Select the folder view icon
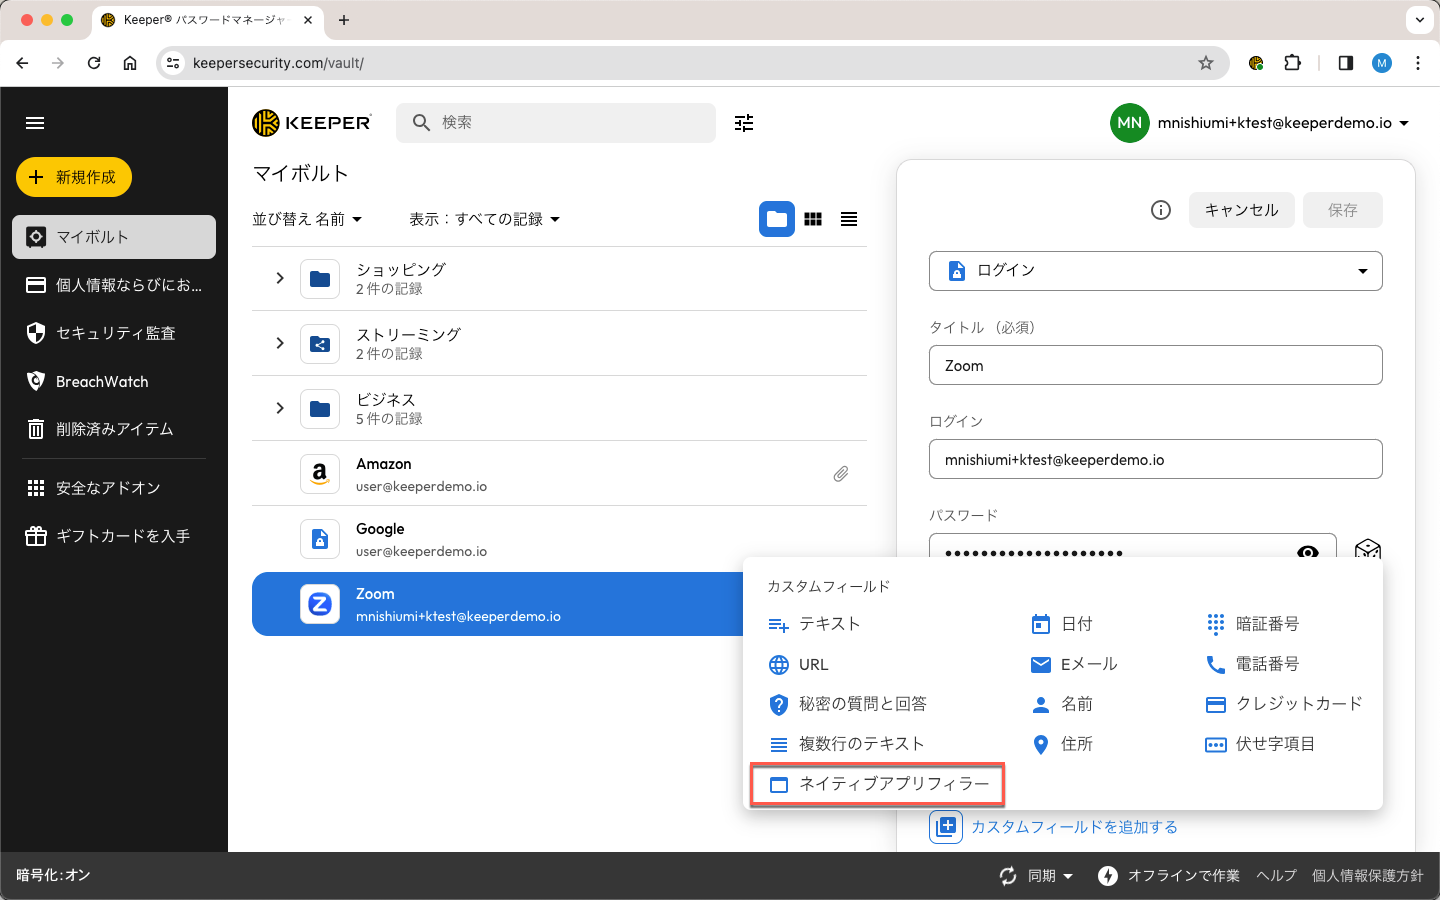Screen dimensions: 1440x900 (776, 219)
